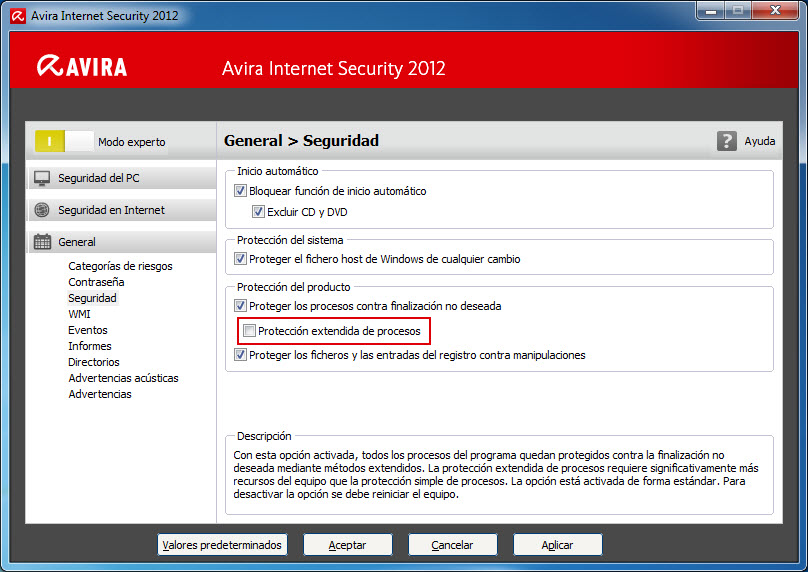
Task: Uncheck Bloquear función de inicio automático
Action: 240,191
